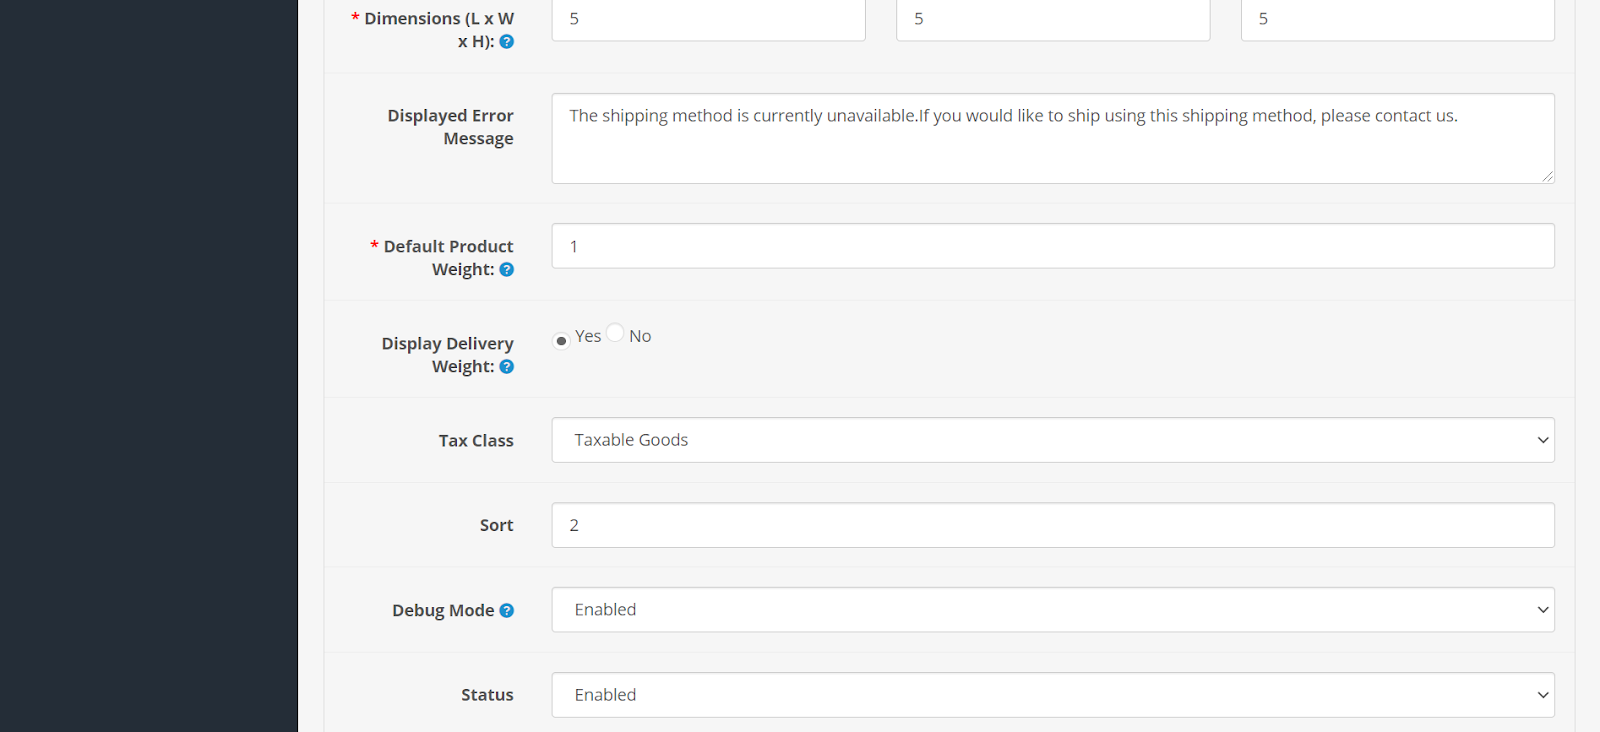Select No for Display Delivery Weight
1600x732 pixels.
615,332
